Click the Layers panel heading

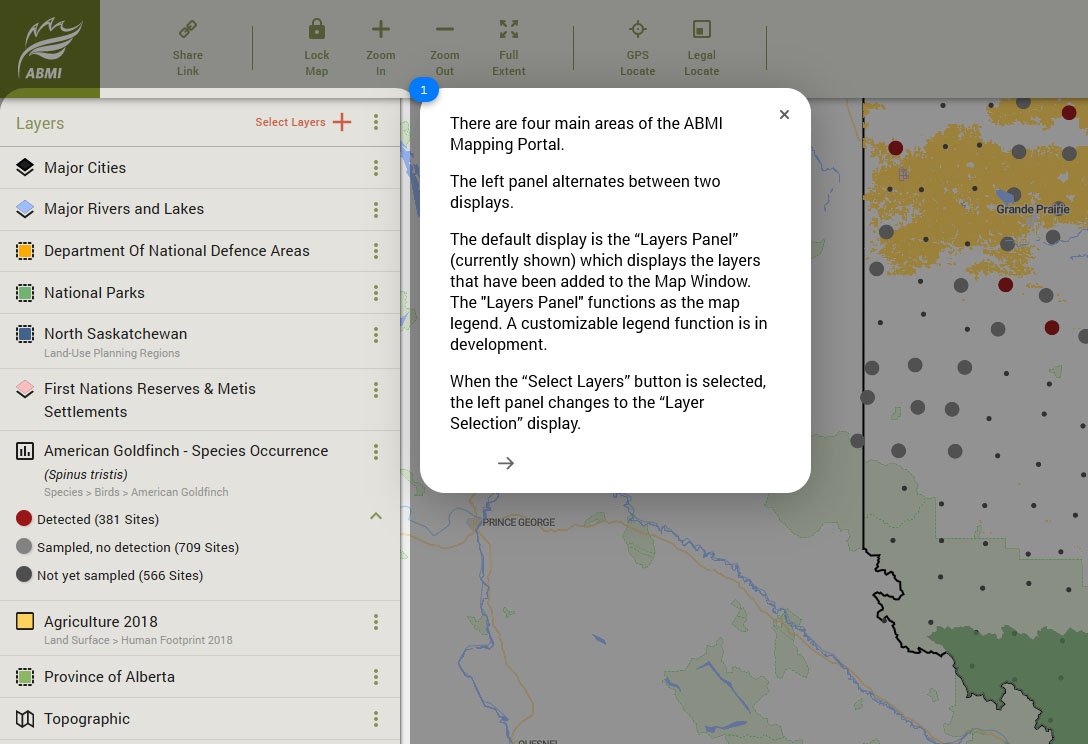(x=40, y=124)
